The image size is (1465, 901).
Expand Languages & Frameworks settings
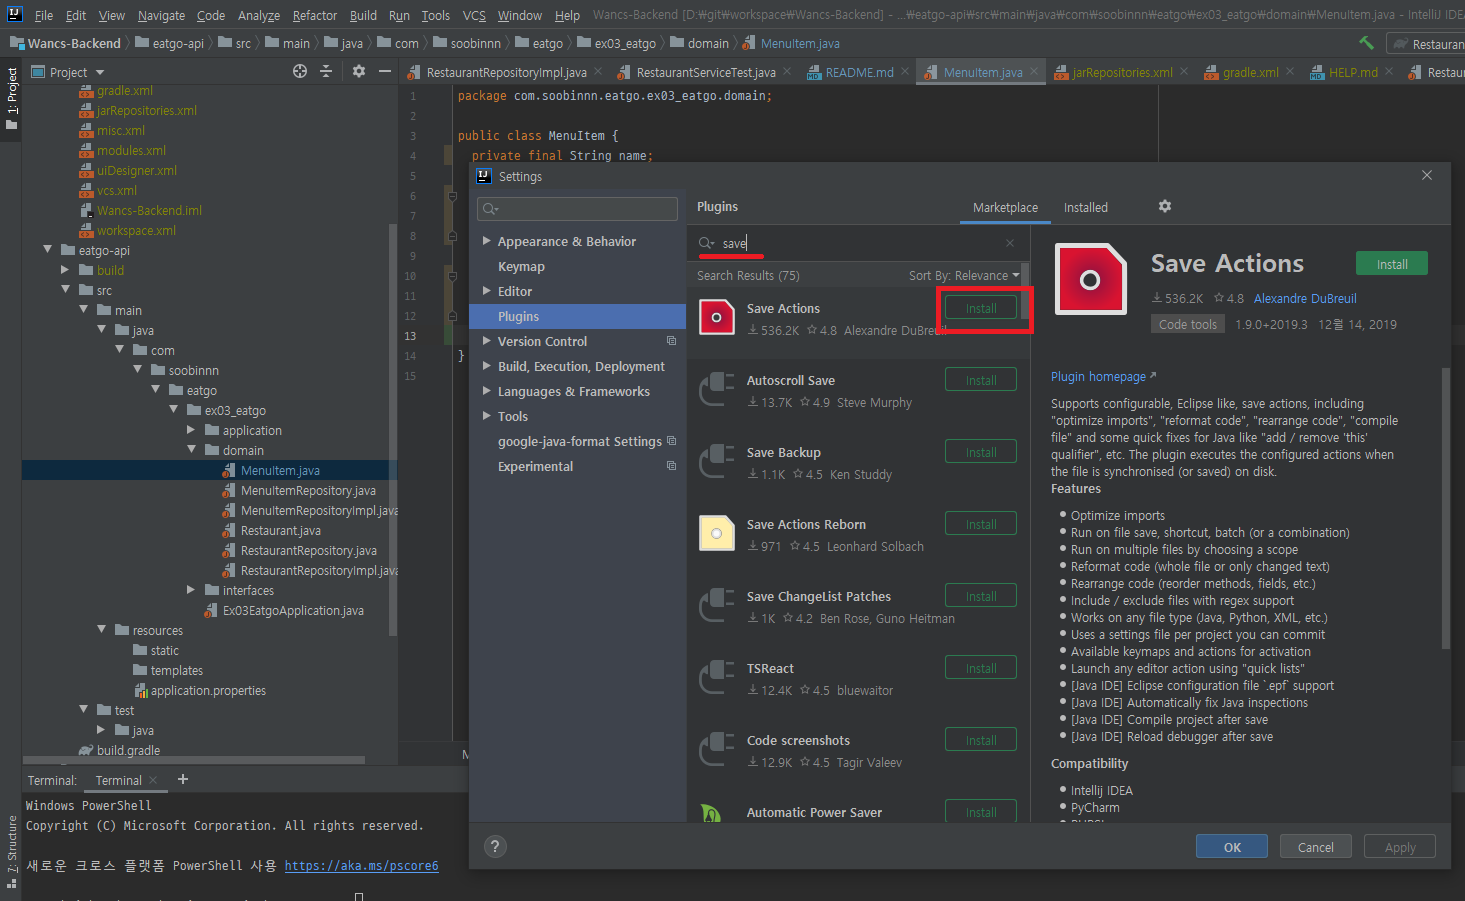pyautogui.click(x=487, y=391)
